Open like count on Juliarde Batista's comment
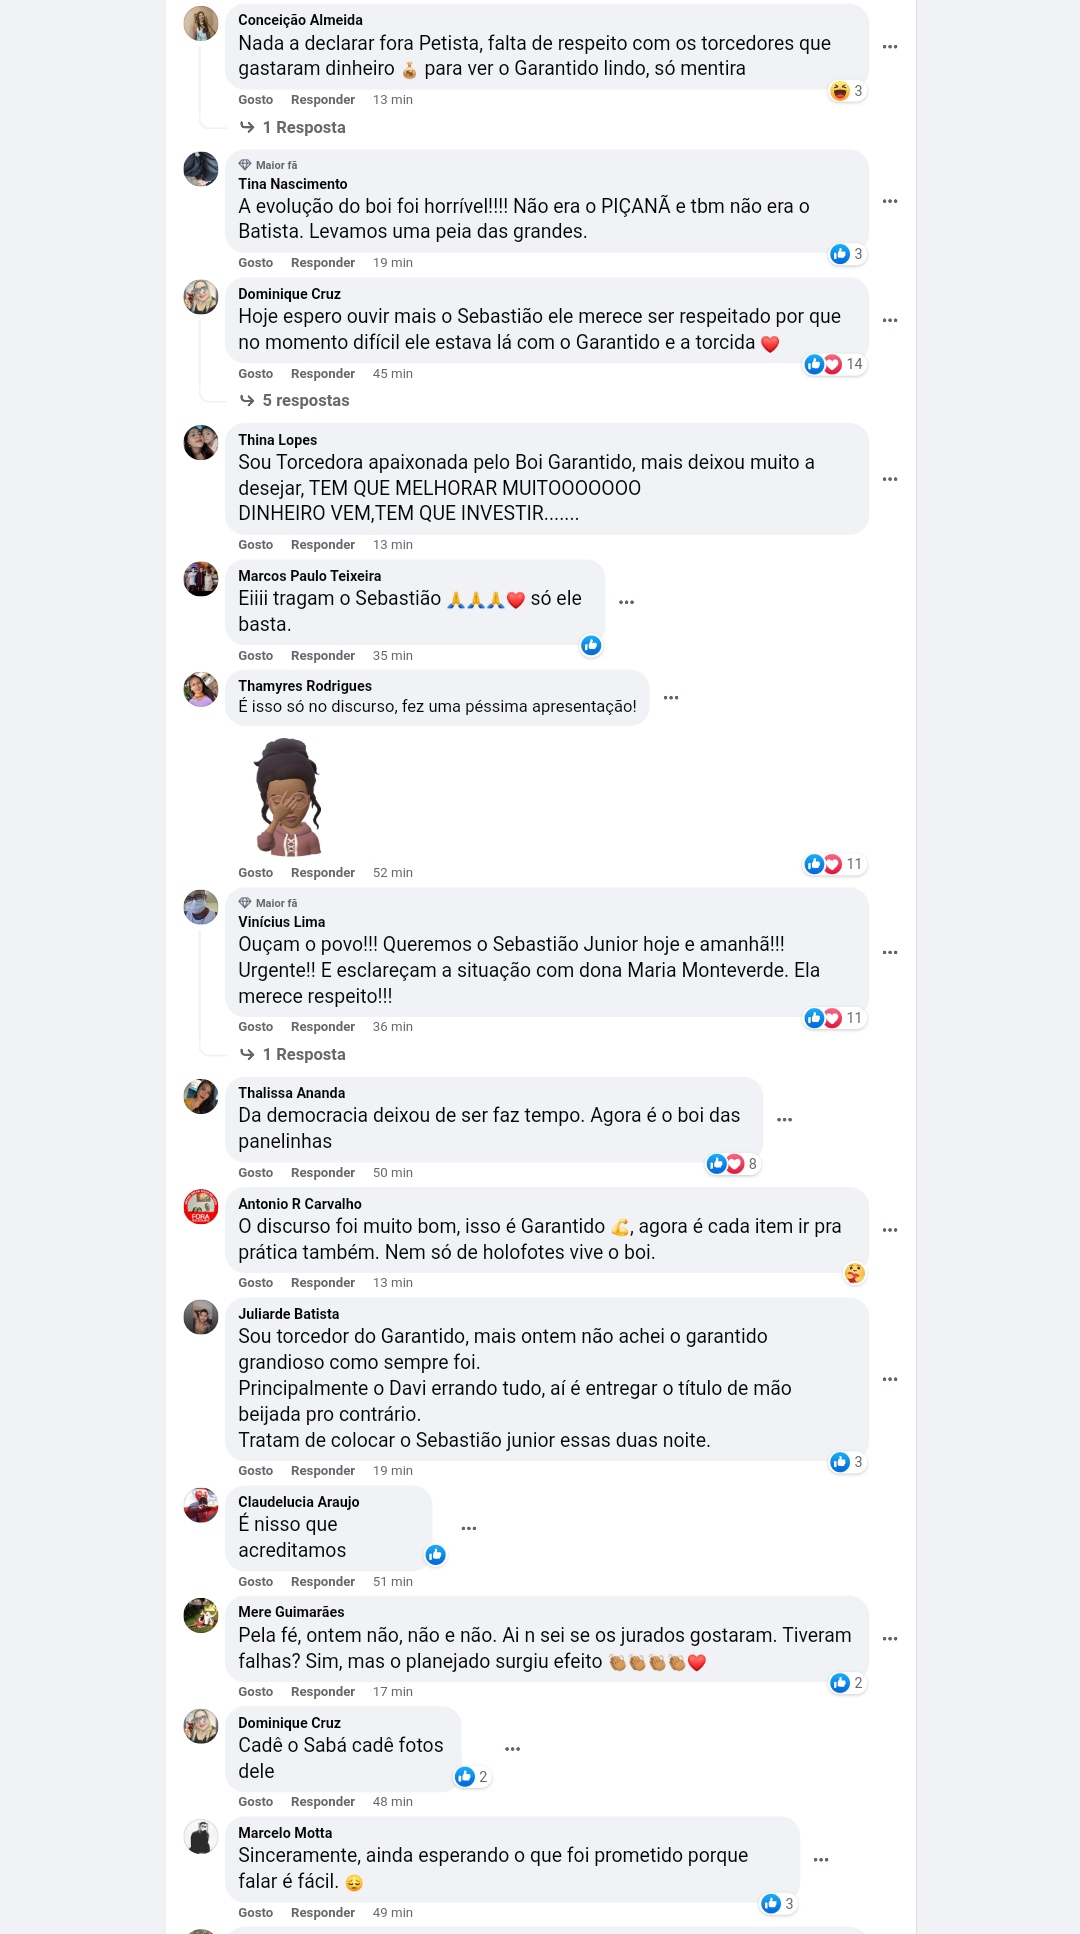1080x1934 pixels. [847, 1462]
